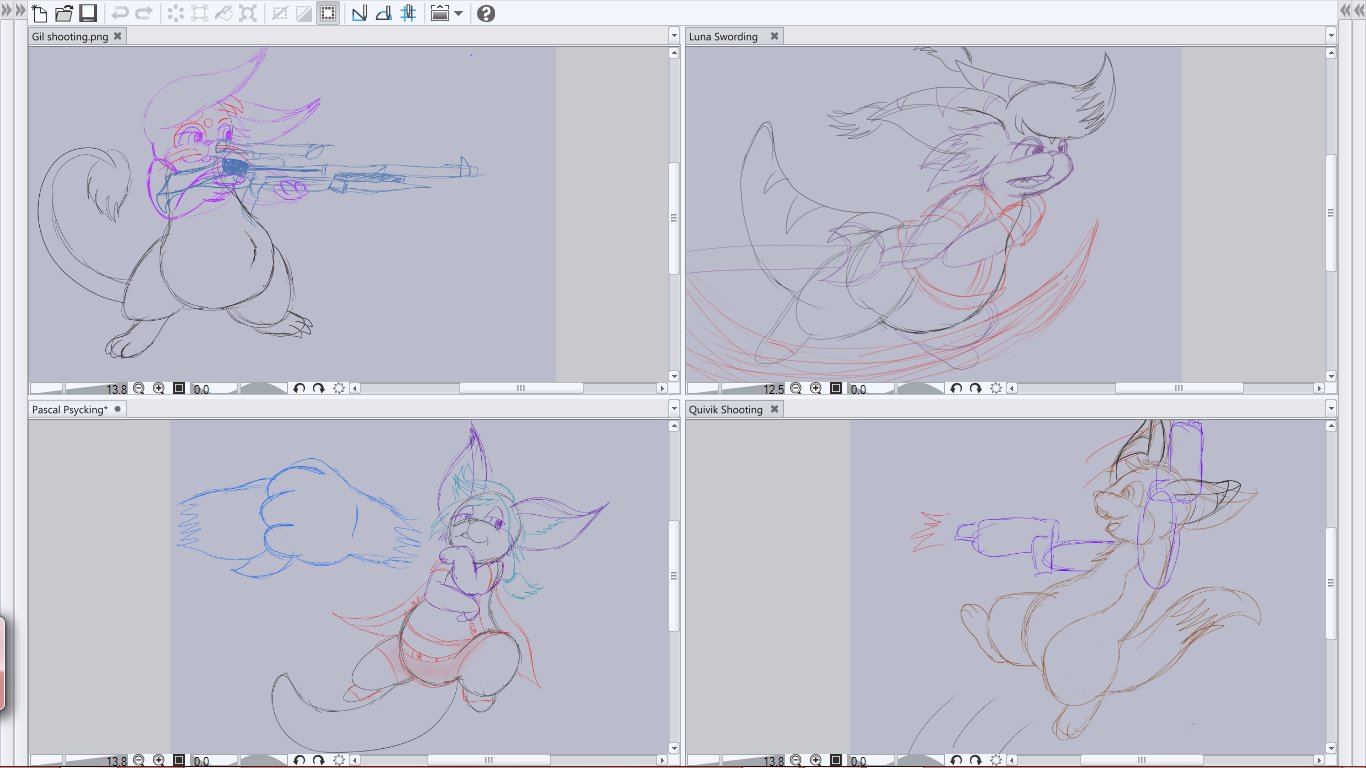Switch to the Gil shooting.png tab
Screen dimensions: 1366x768
[69, 36]
